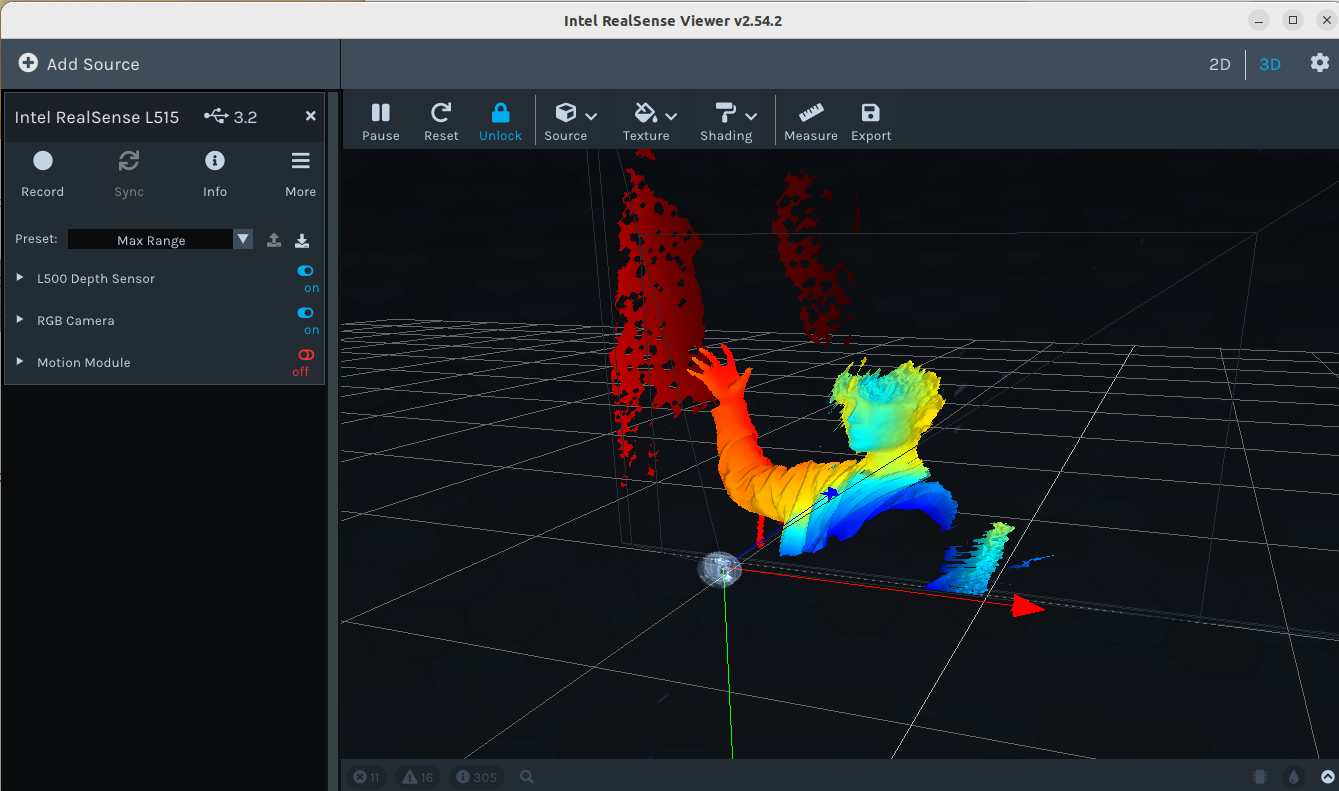Switch to 3D view

click(x=1270, y=64)
